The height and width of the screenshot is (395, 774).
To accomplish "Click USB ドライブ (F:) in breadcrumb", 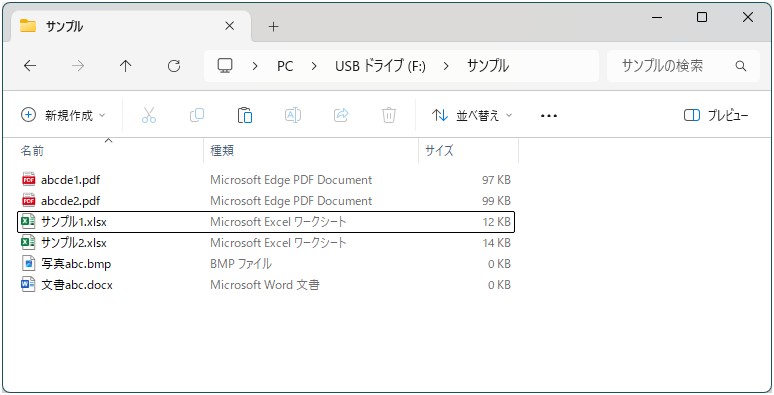I will (380, 66).
